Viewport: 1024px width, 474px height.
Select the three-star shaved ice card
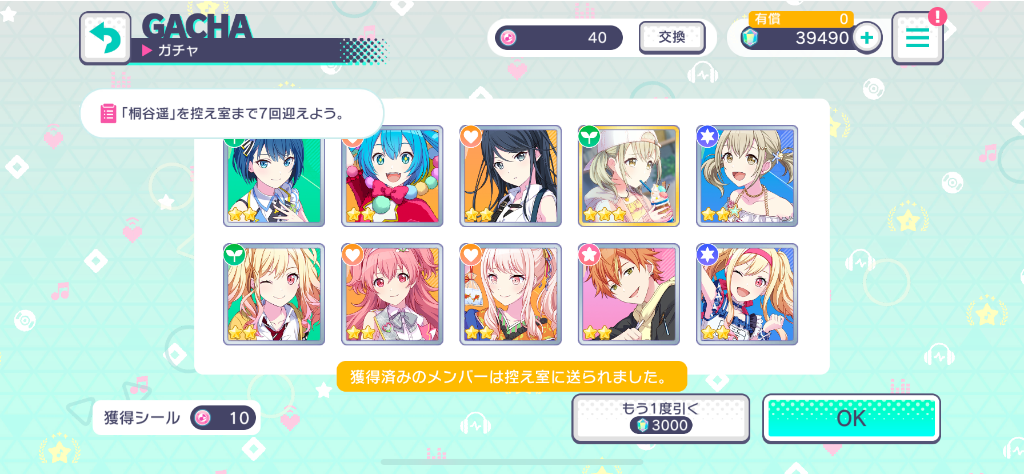(x=629, y=176)
